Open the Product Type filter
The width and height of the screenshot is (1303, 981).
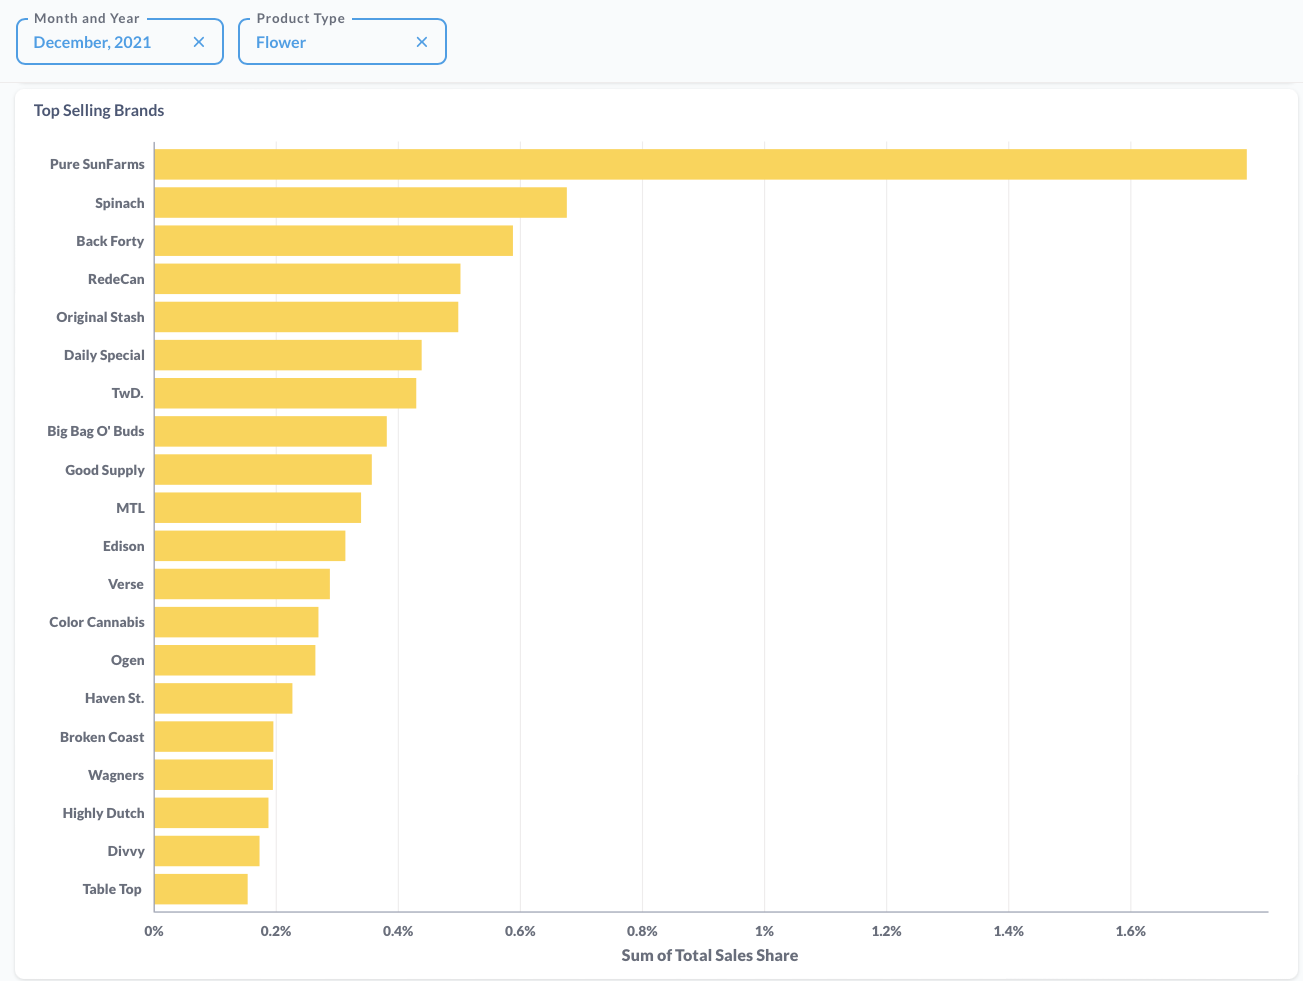[342, 41]
